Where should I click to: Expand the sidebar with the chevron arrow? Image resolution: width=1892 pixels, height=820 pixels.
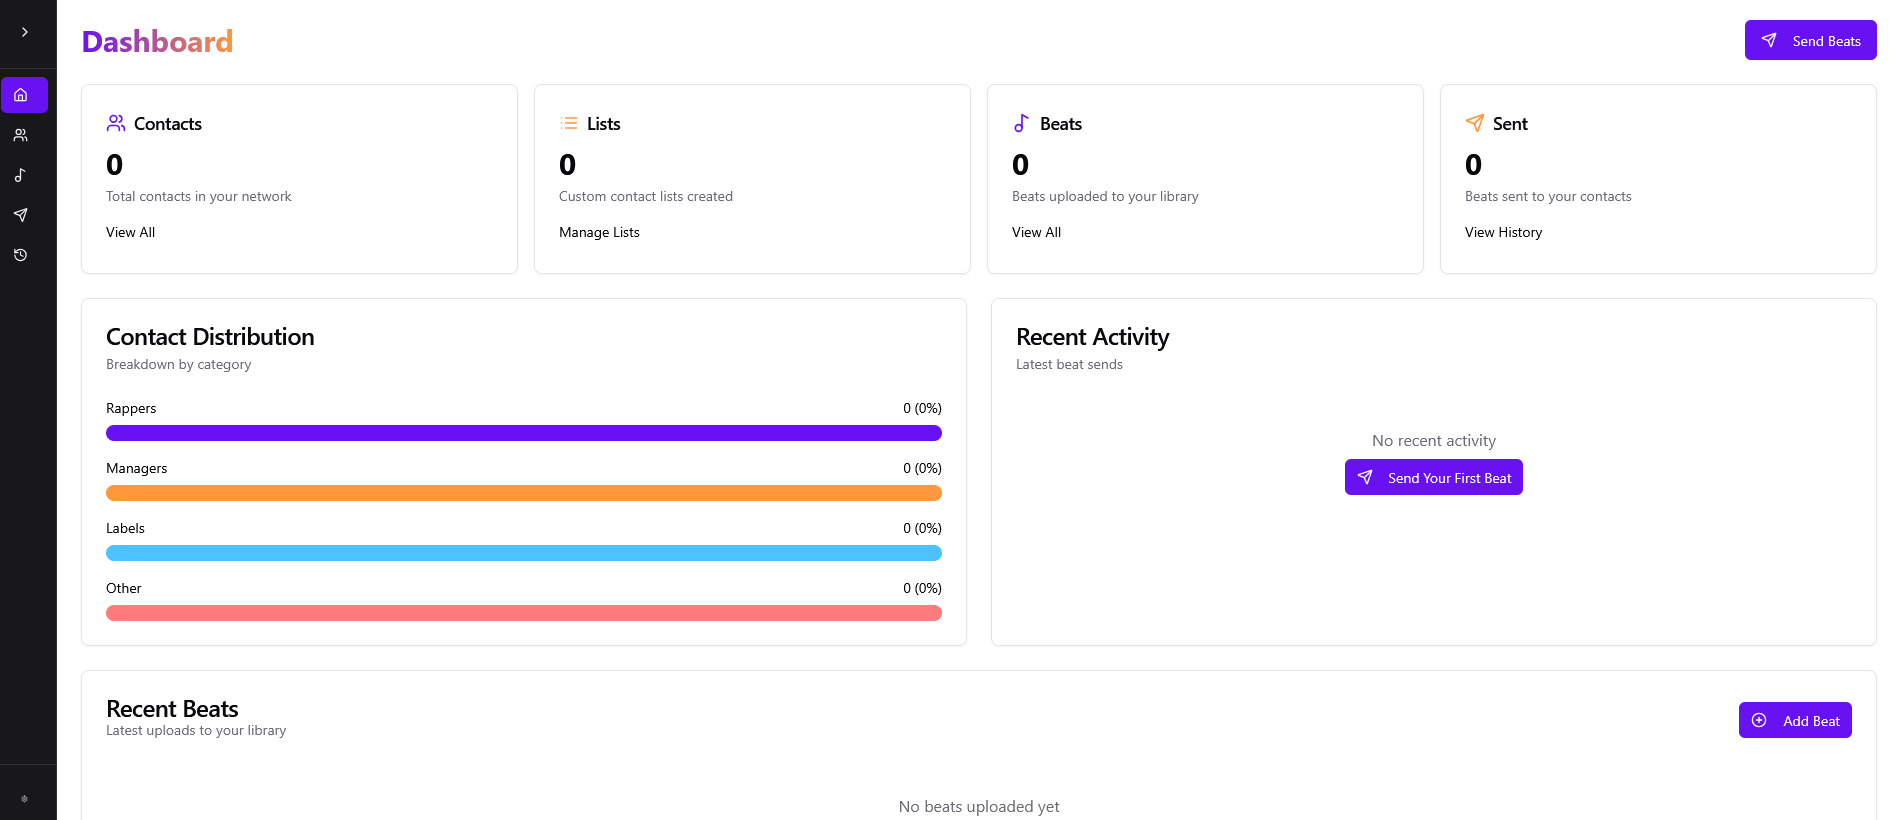24,32
